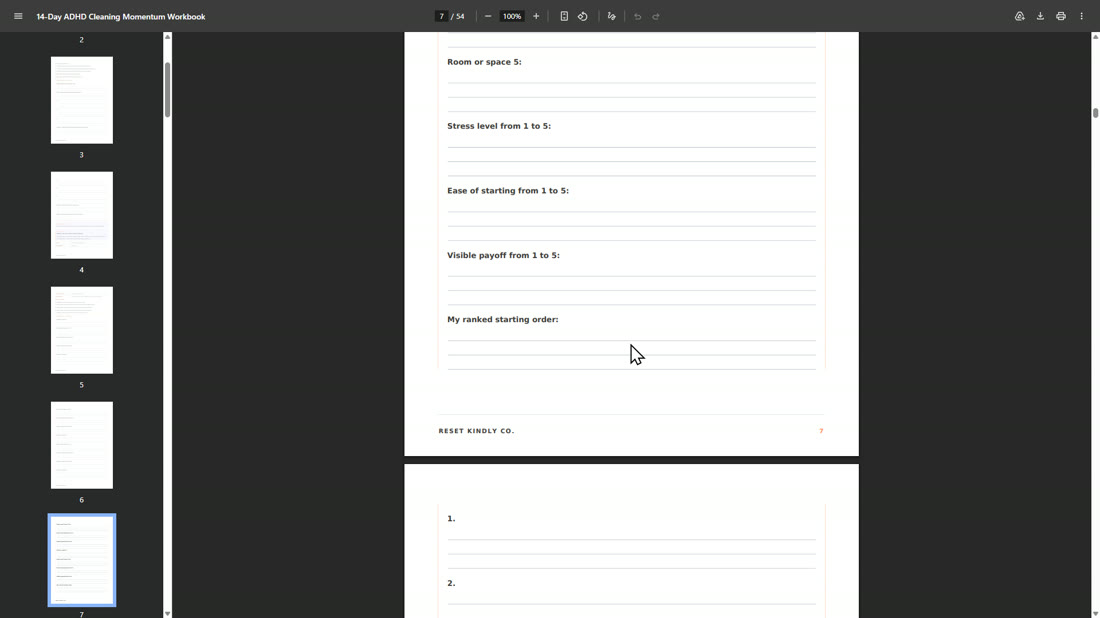
Task: Zoom out with the minus icon
Action: coord(488,16)
